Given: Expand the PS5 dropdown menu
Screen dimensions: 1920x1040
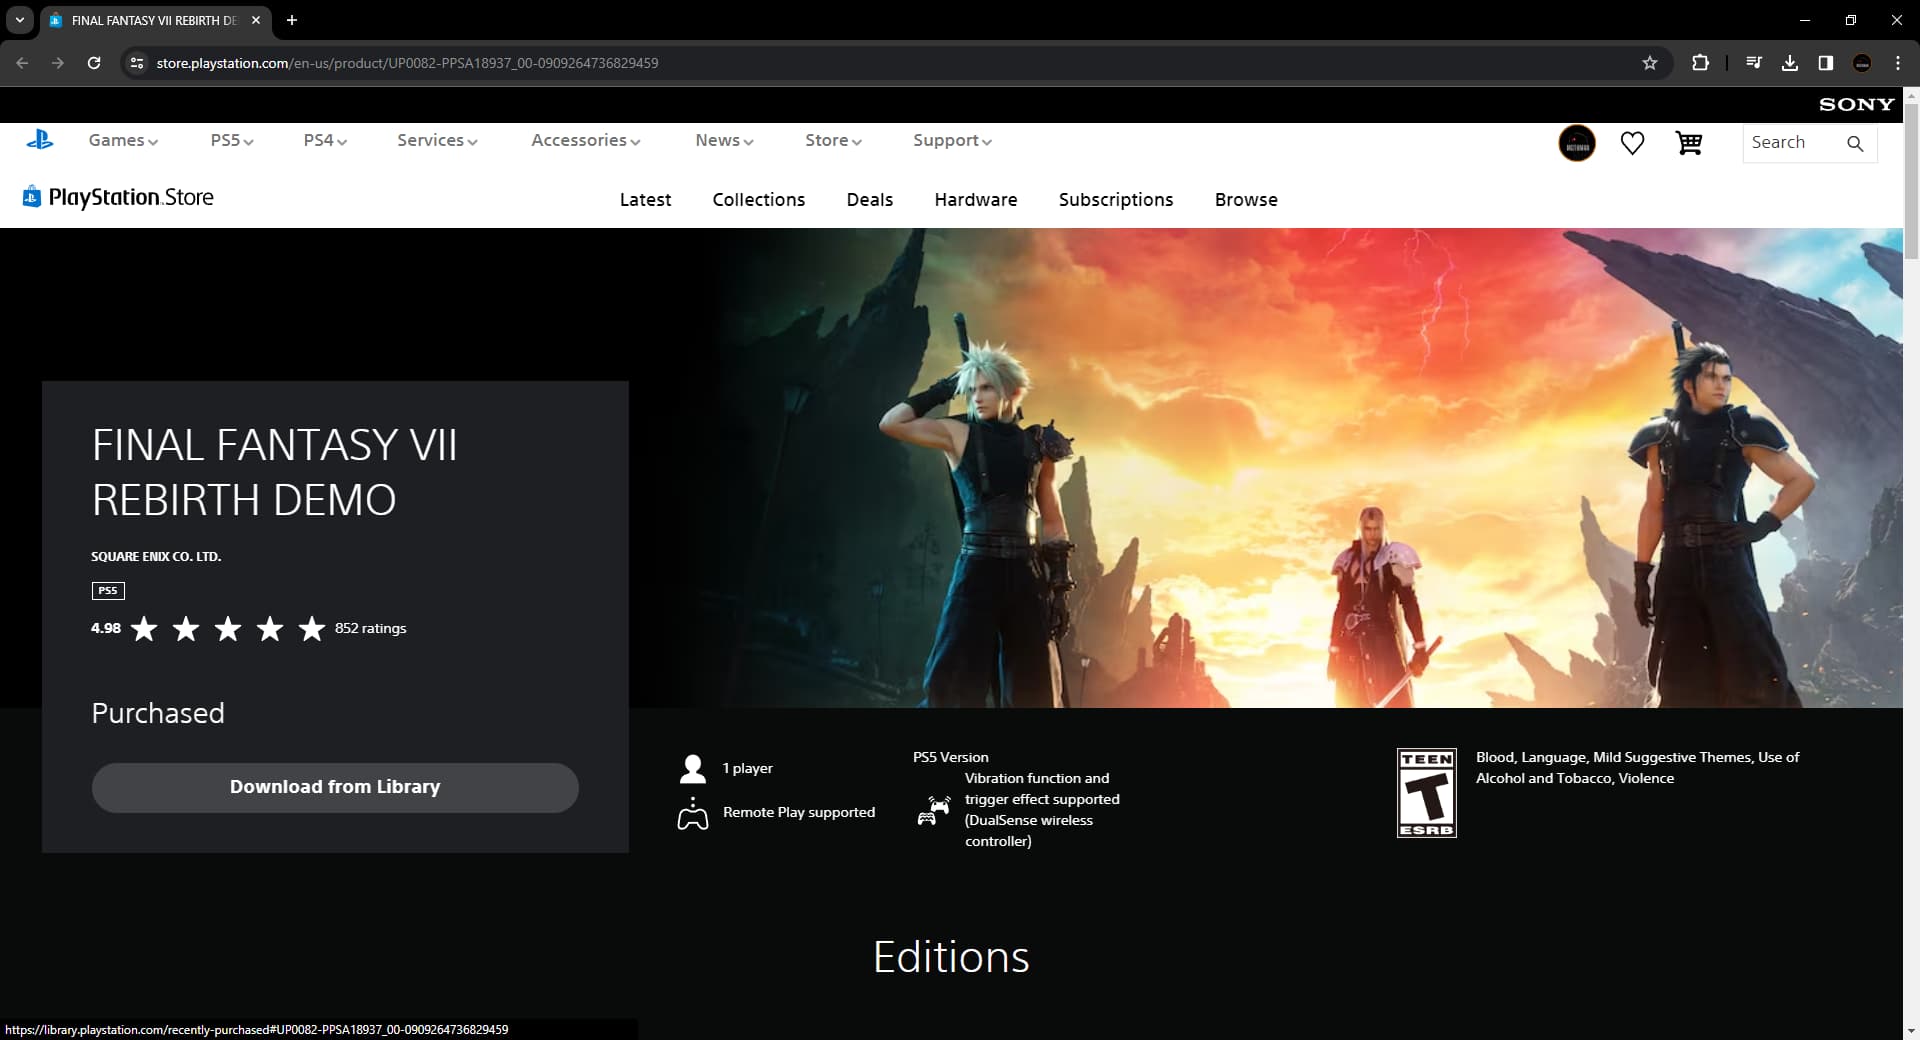Looking at the screenshot, I should (x=232, y=141).
